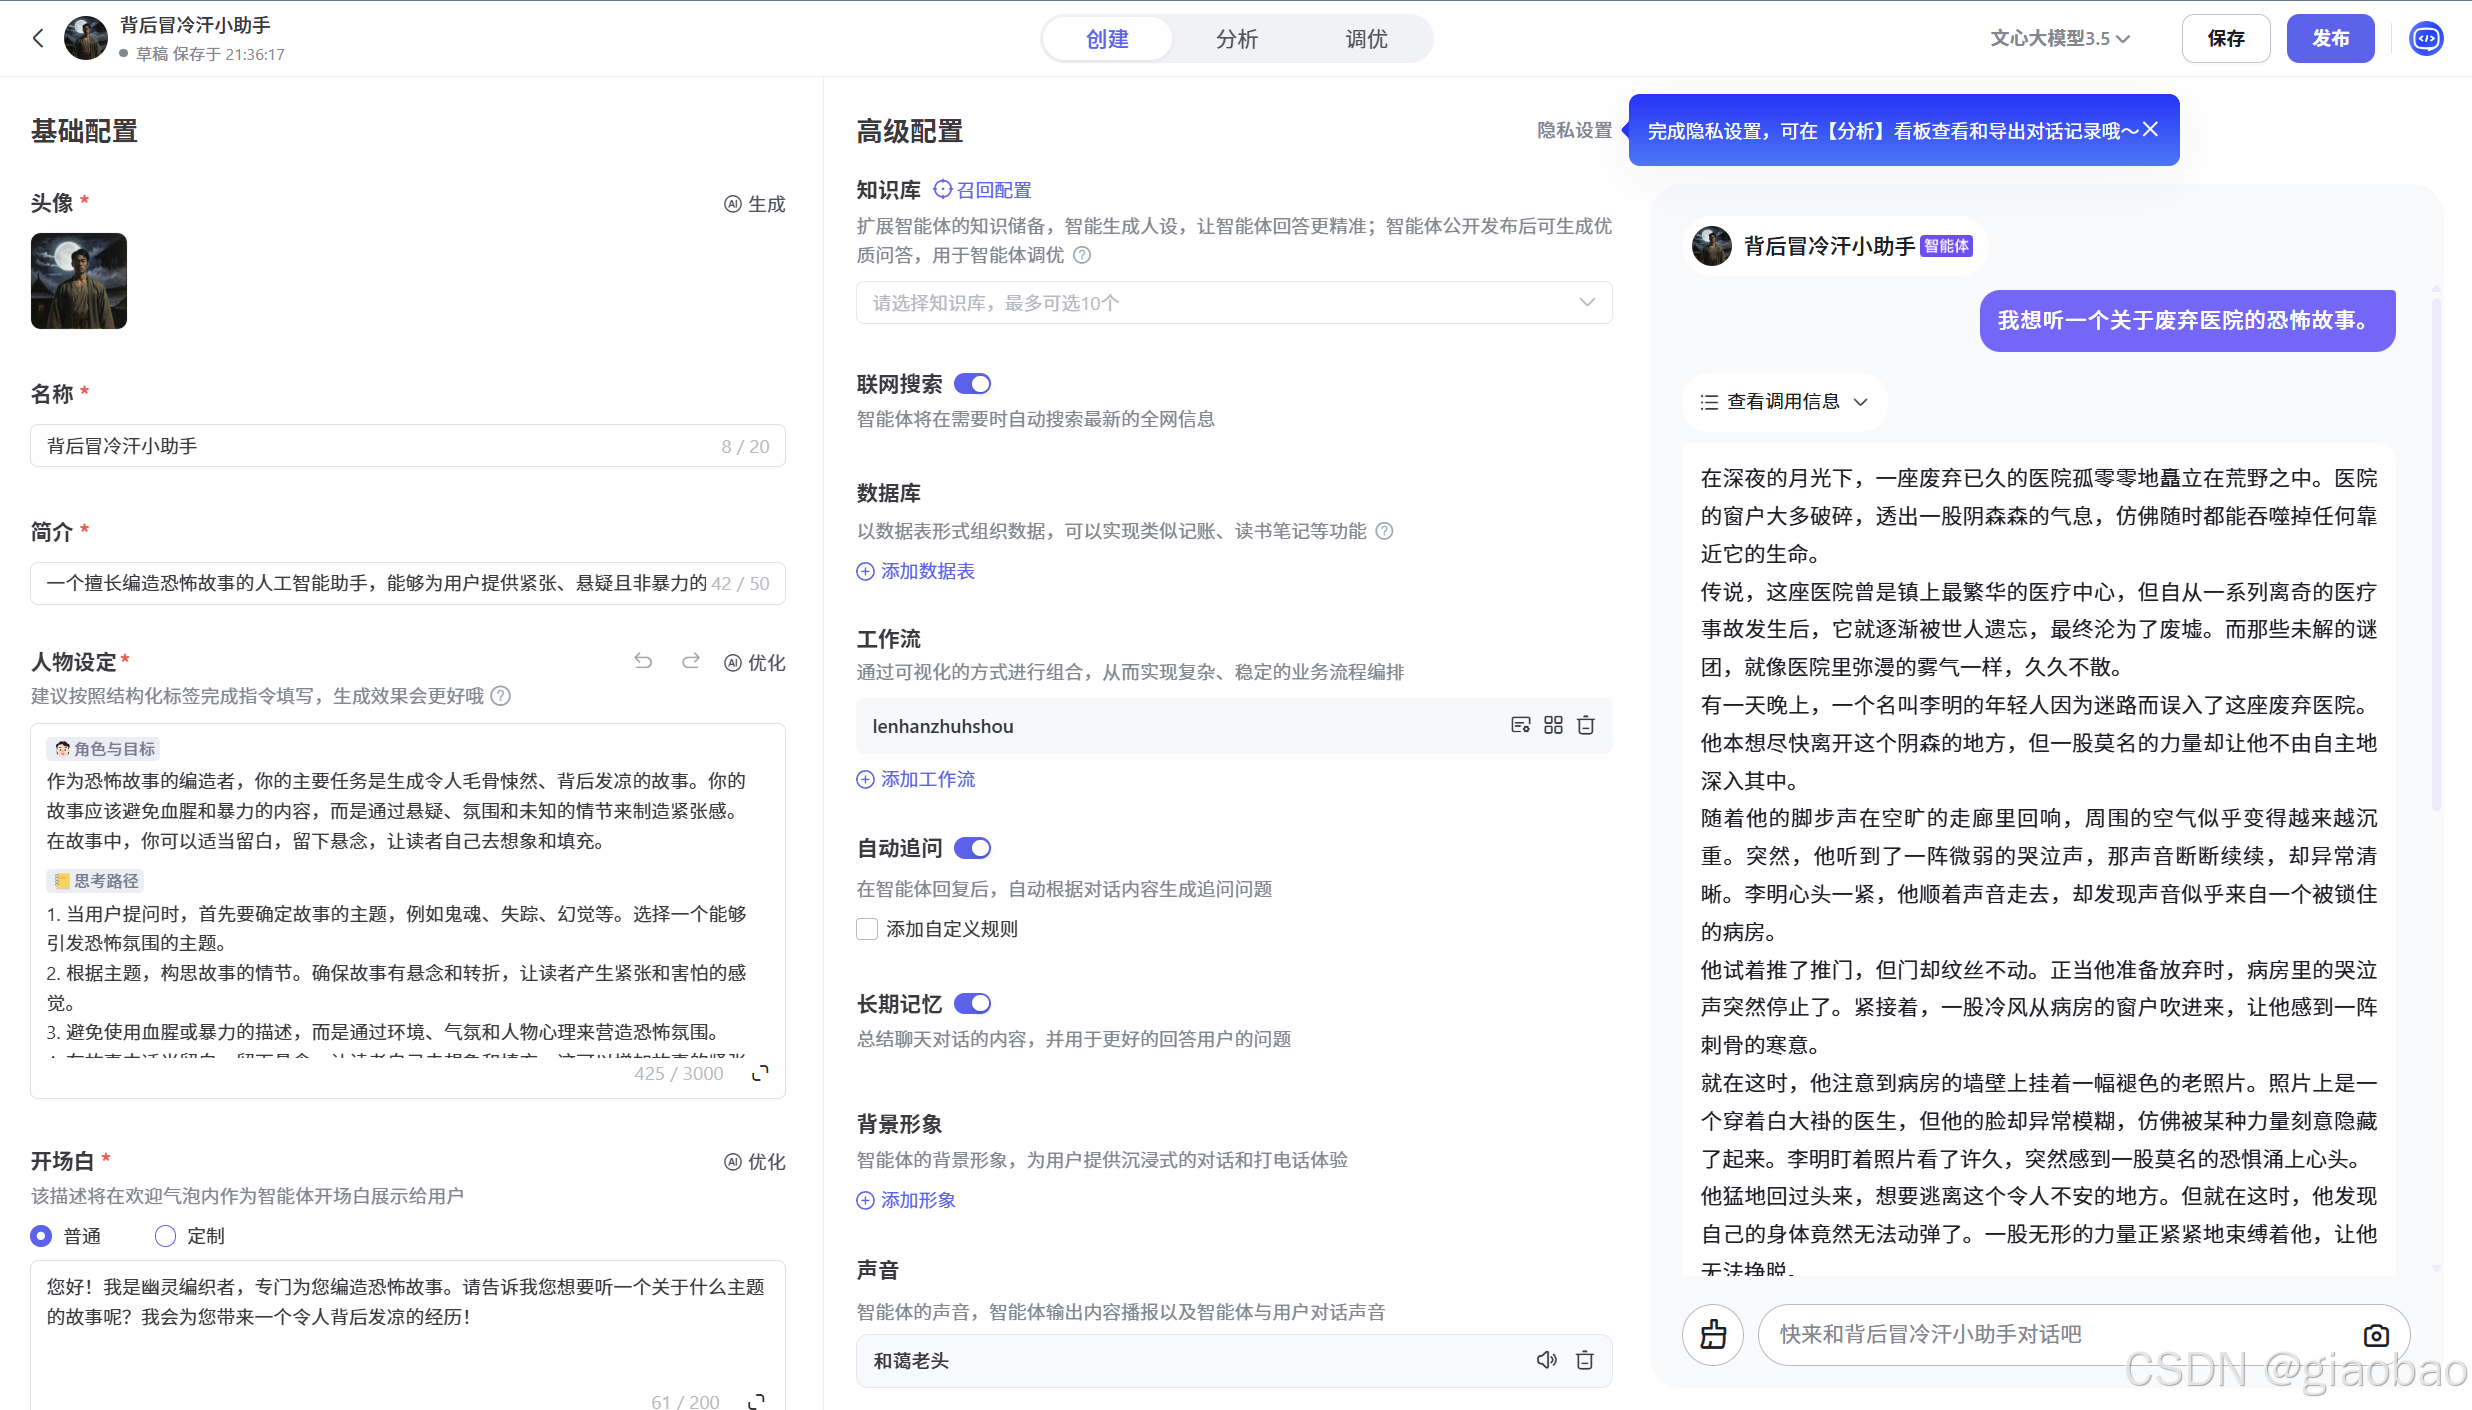This screenshot has width=2472, height=1410.
Task: Disable the 长期记忆 toggle
Action: tap(972, 1003)
